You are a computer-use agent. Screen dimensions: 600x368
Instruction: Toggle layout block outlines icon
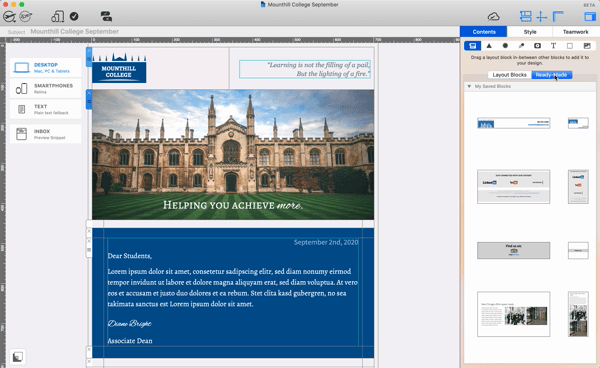[x=525, y=16]
